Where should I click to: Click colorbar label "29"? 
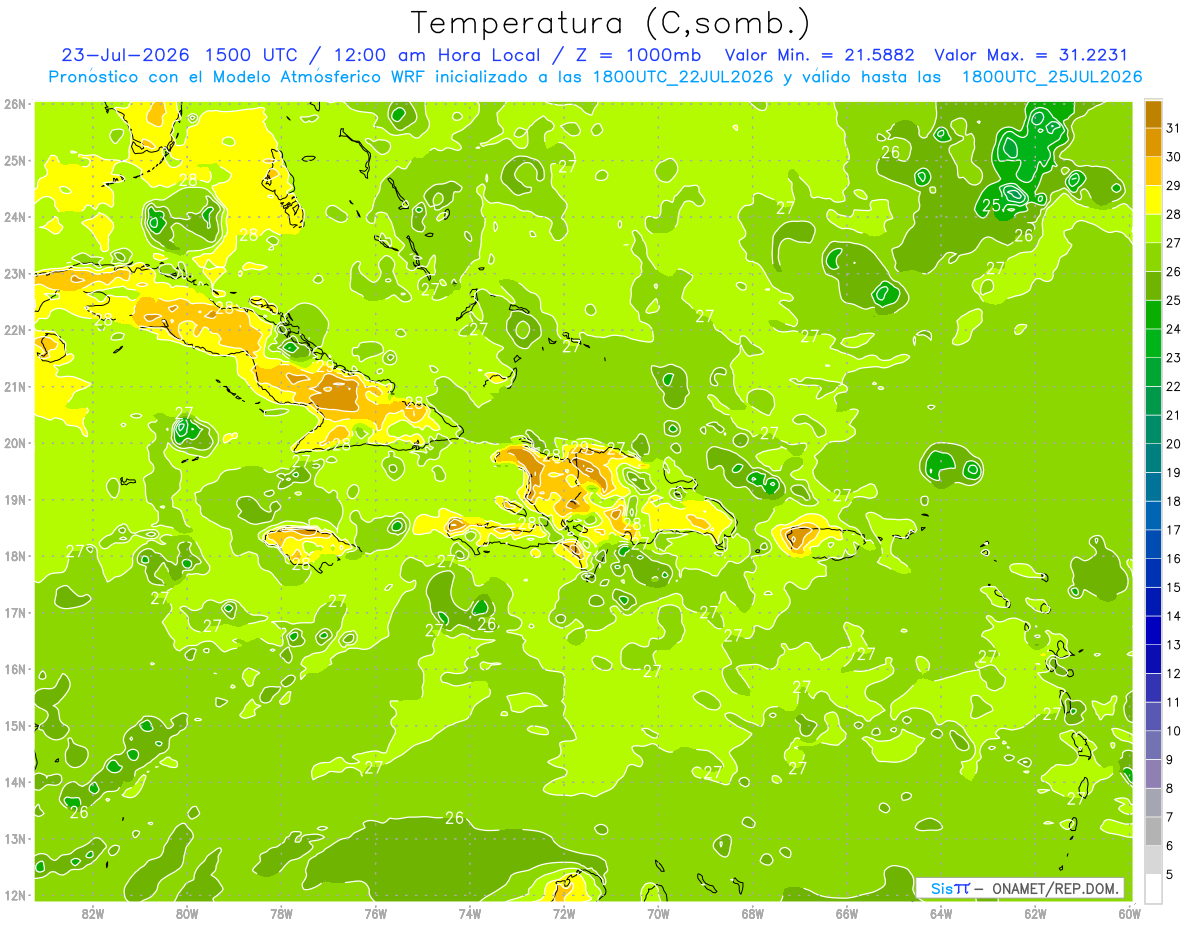tap(1174, 185)
